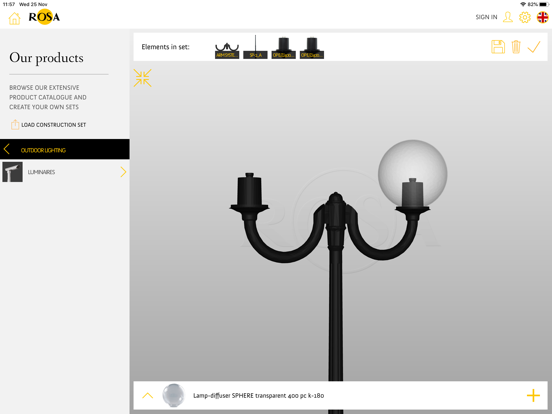Open the SIGN IN link
Screen dimensions: 552x414
[x=486, y=17]
